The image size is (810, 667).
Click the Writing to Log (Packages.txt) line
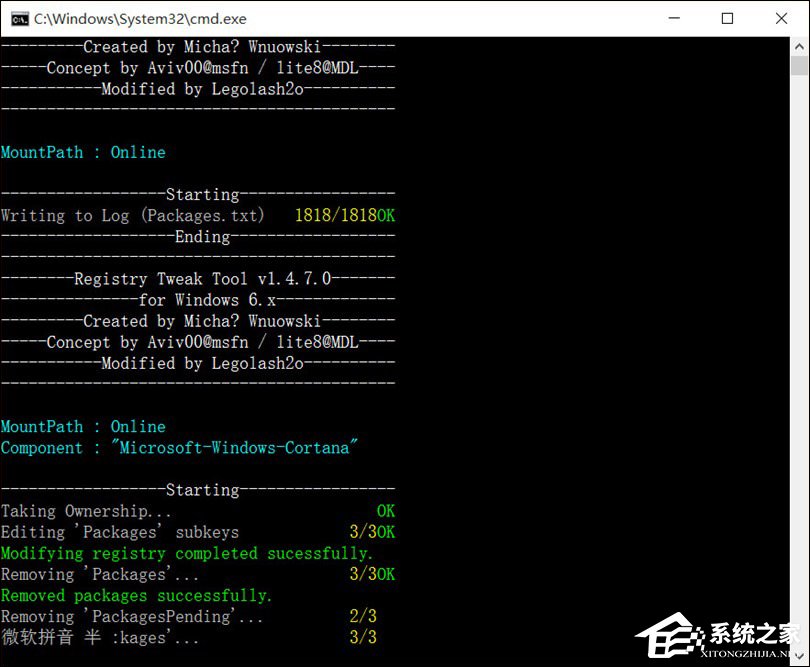(130, 215)
